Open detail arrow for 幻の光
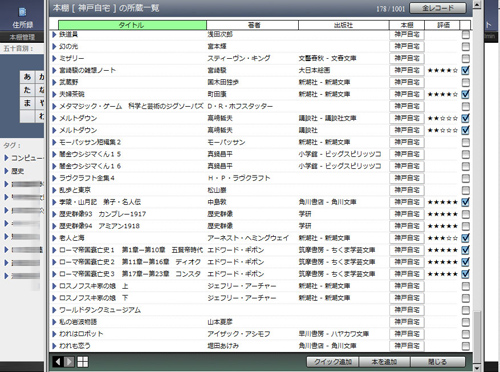 coord(54,46)
